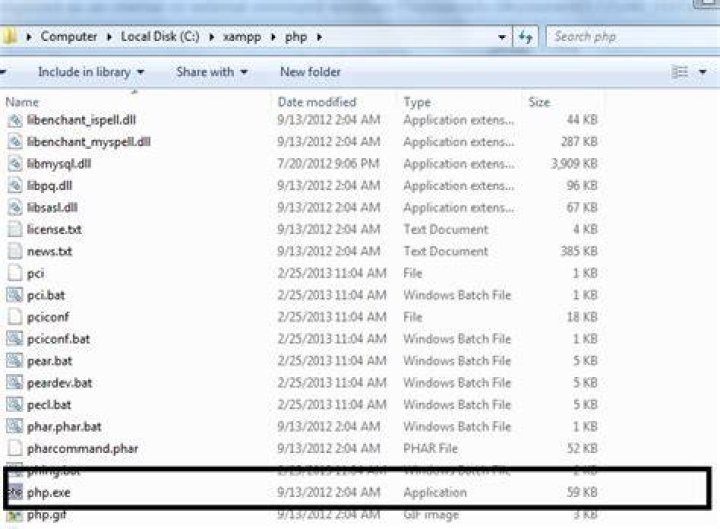The width and height of the screenshot is (720, 529).
Task: Expand the arrow after xampp breadcrumb
Action: (273, 37)
